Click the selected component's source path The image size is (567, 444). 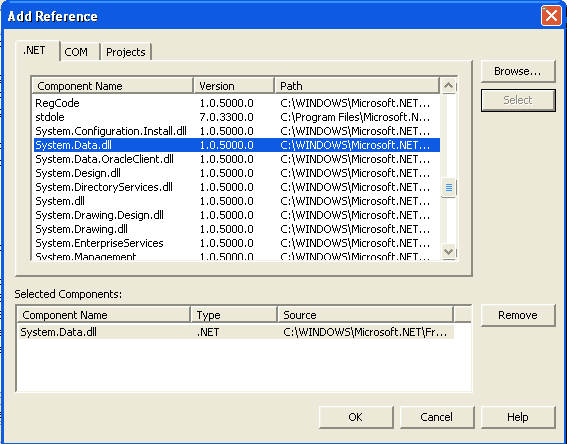click(x=365, y=332)
